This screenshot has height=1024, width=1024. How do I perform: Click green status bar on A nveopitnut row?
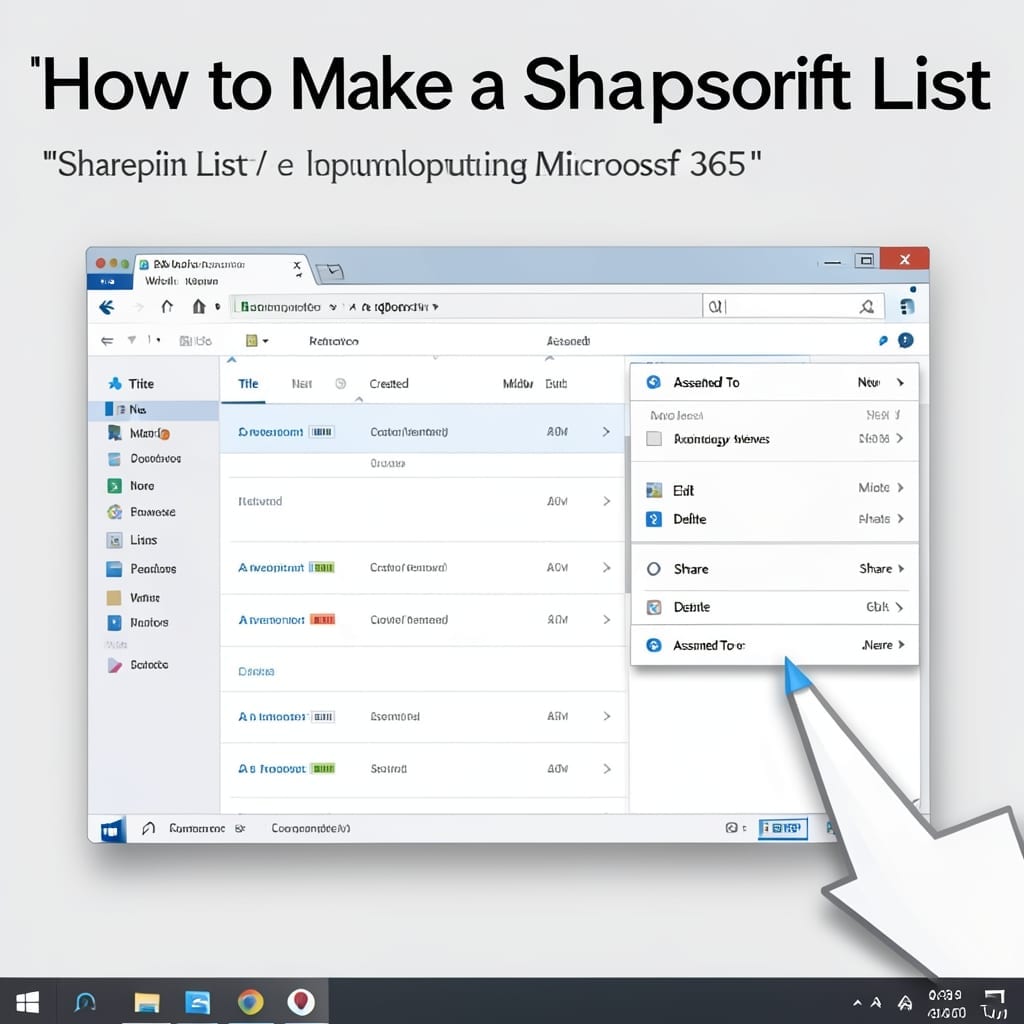click(322, 568)
